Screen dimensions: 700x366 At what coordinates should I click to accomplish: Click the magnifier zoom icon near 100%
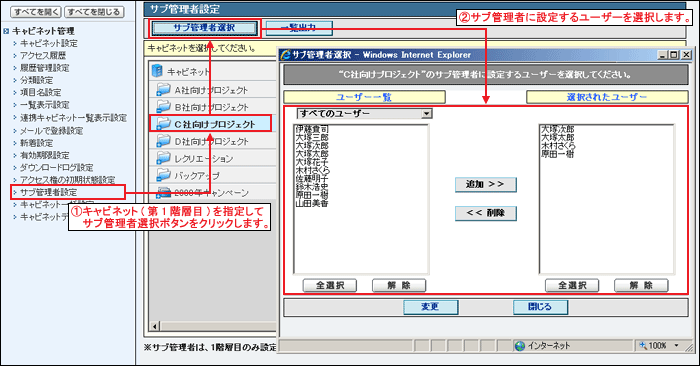[x=643, y=345]
